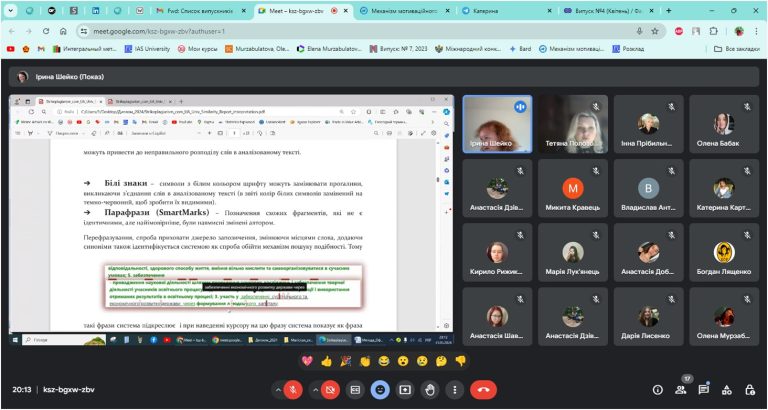Select Олена Бабак participant tile

point(723,124)
